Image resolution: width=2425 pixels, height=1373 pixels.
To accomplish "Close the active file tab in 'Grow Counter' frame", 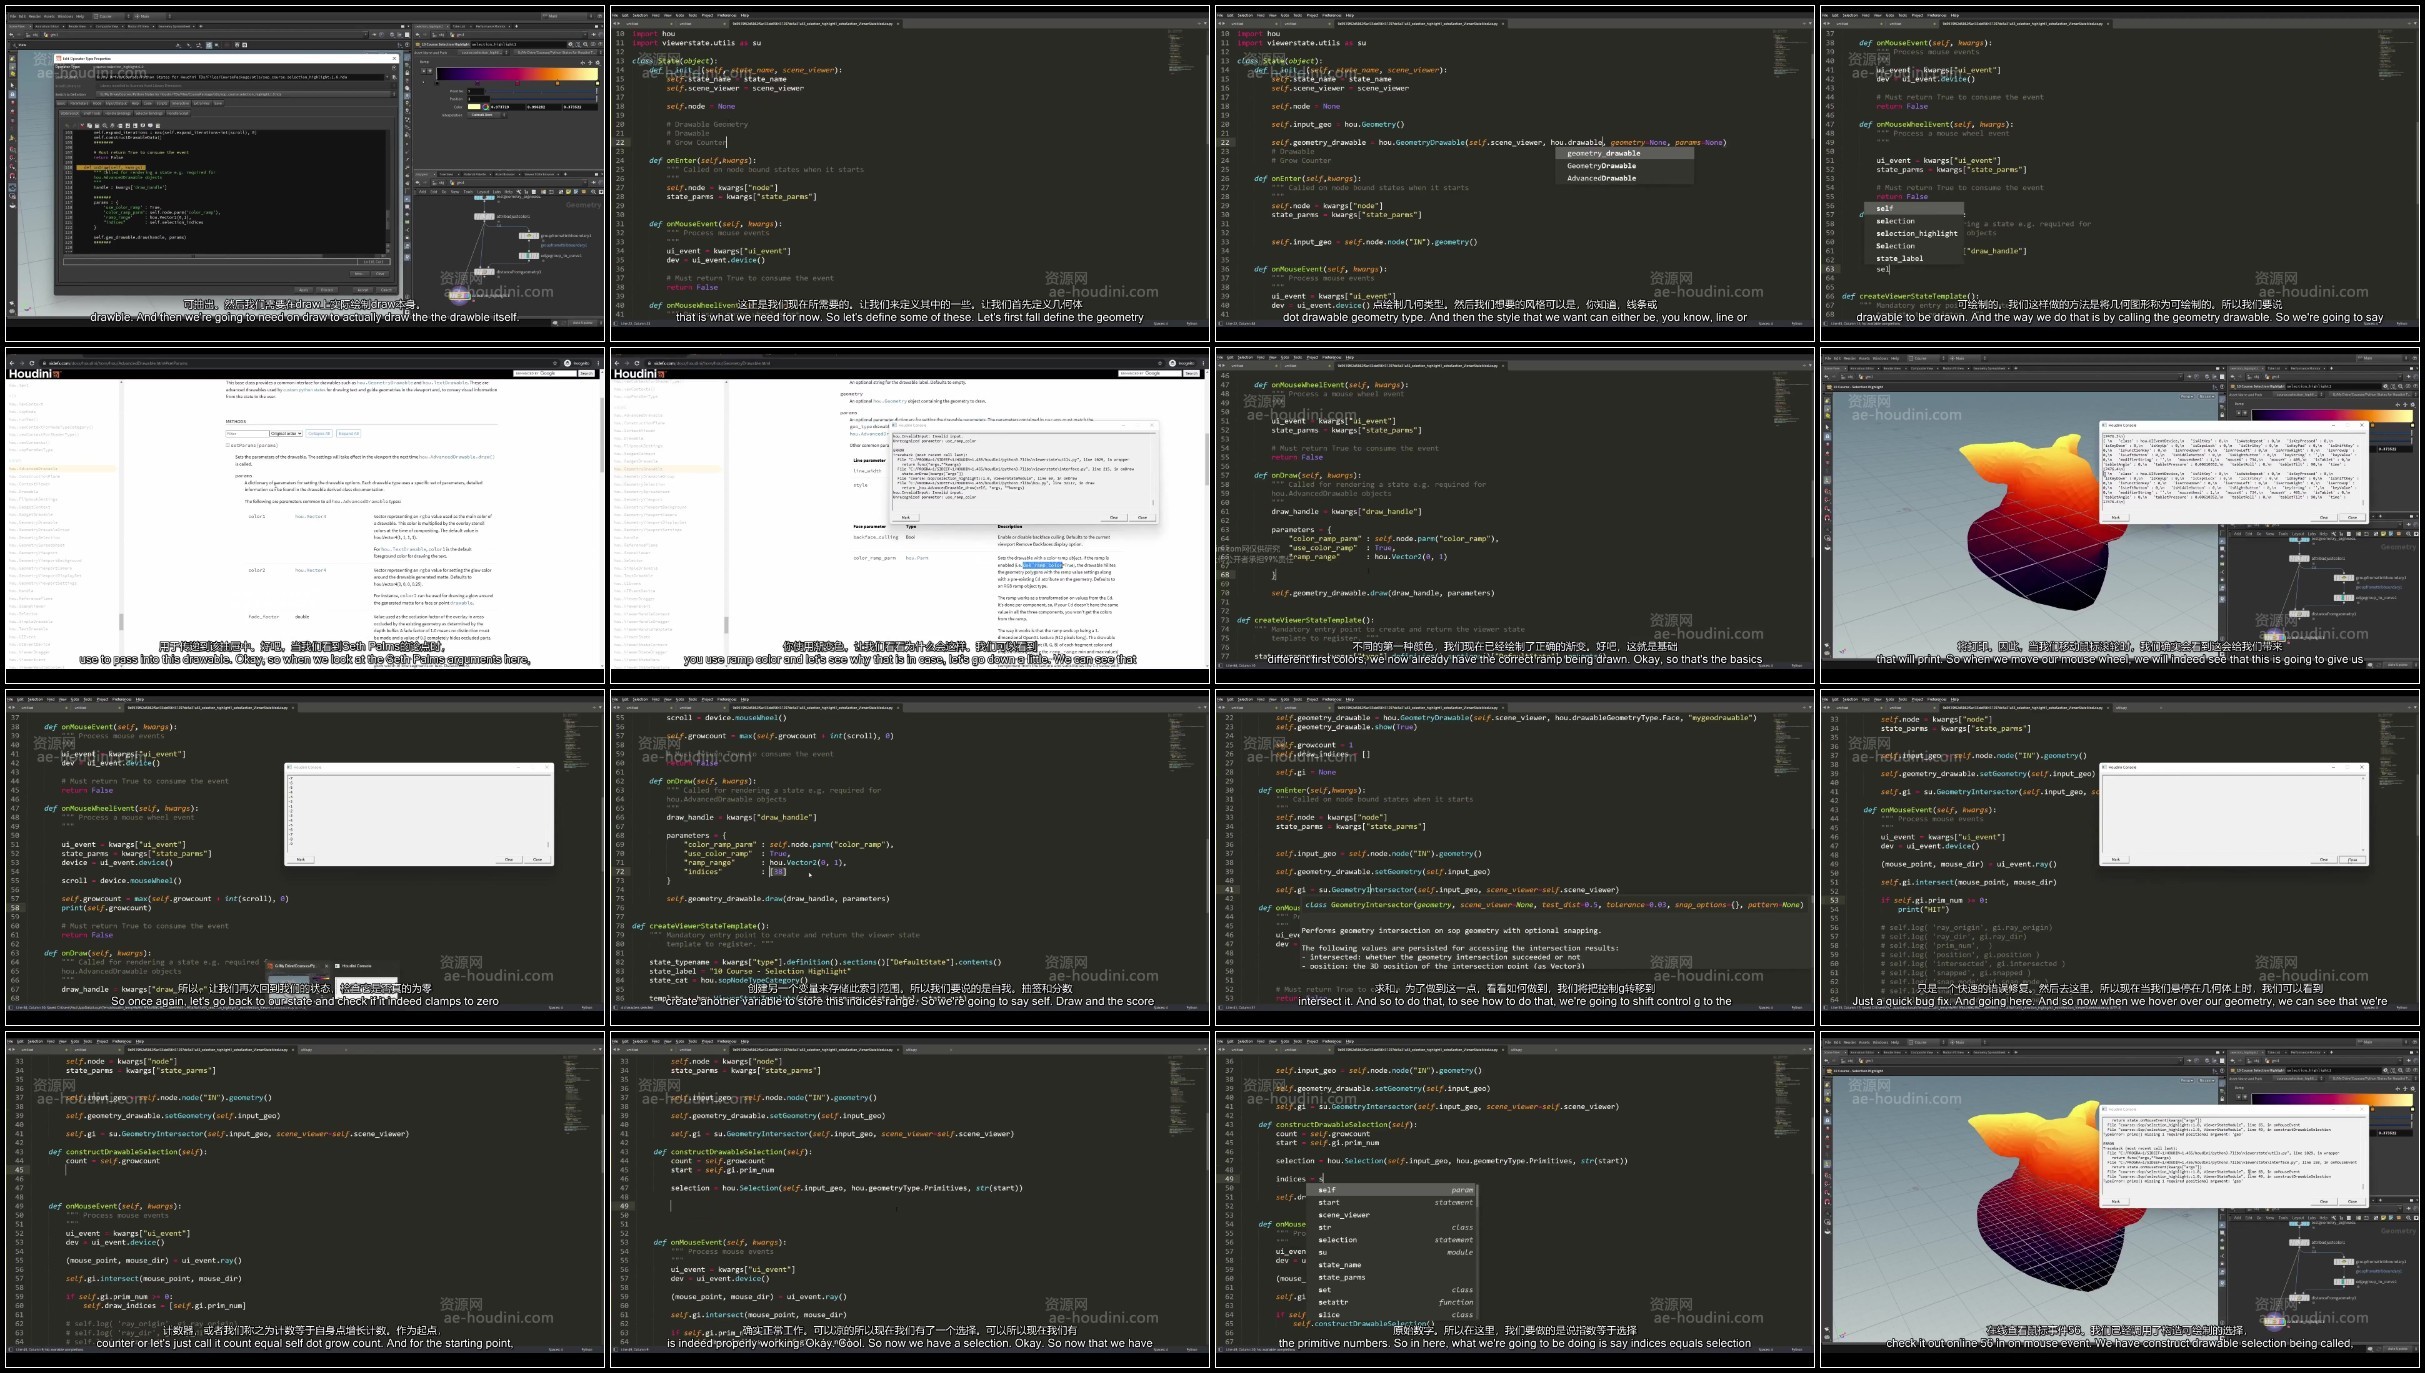I will click(x=899, y=23).
